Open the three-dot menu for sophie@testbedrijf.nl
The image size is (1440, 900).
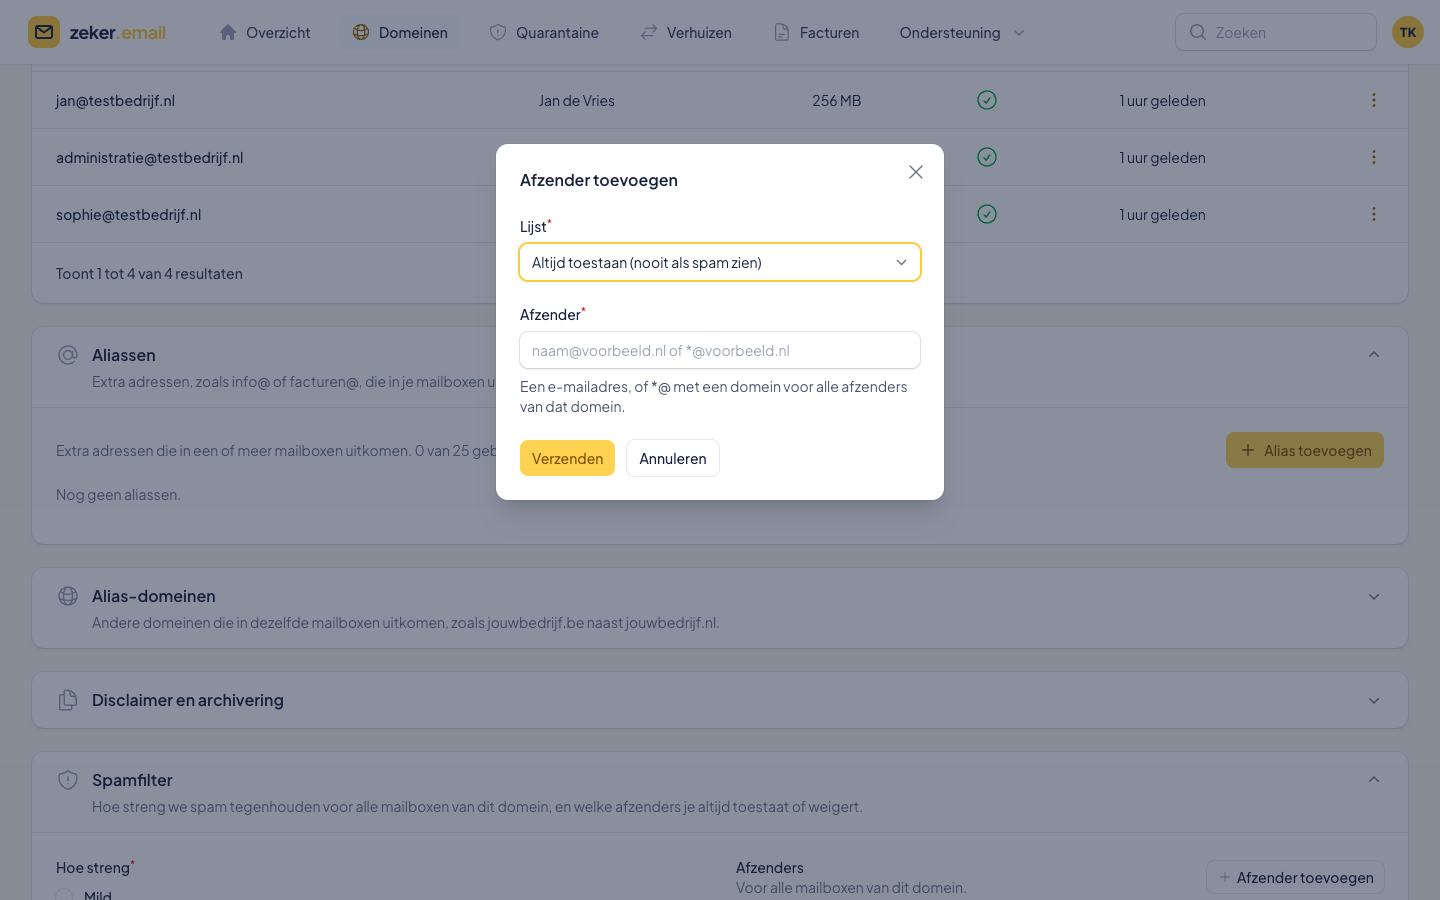[1374, 214]
